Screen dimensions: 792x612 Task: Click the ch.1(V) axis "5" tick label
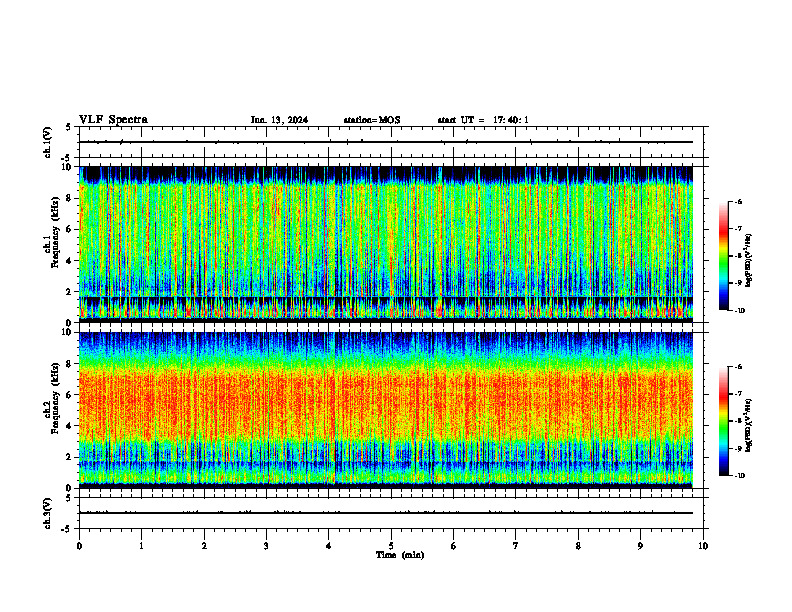70,127
